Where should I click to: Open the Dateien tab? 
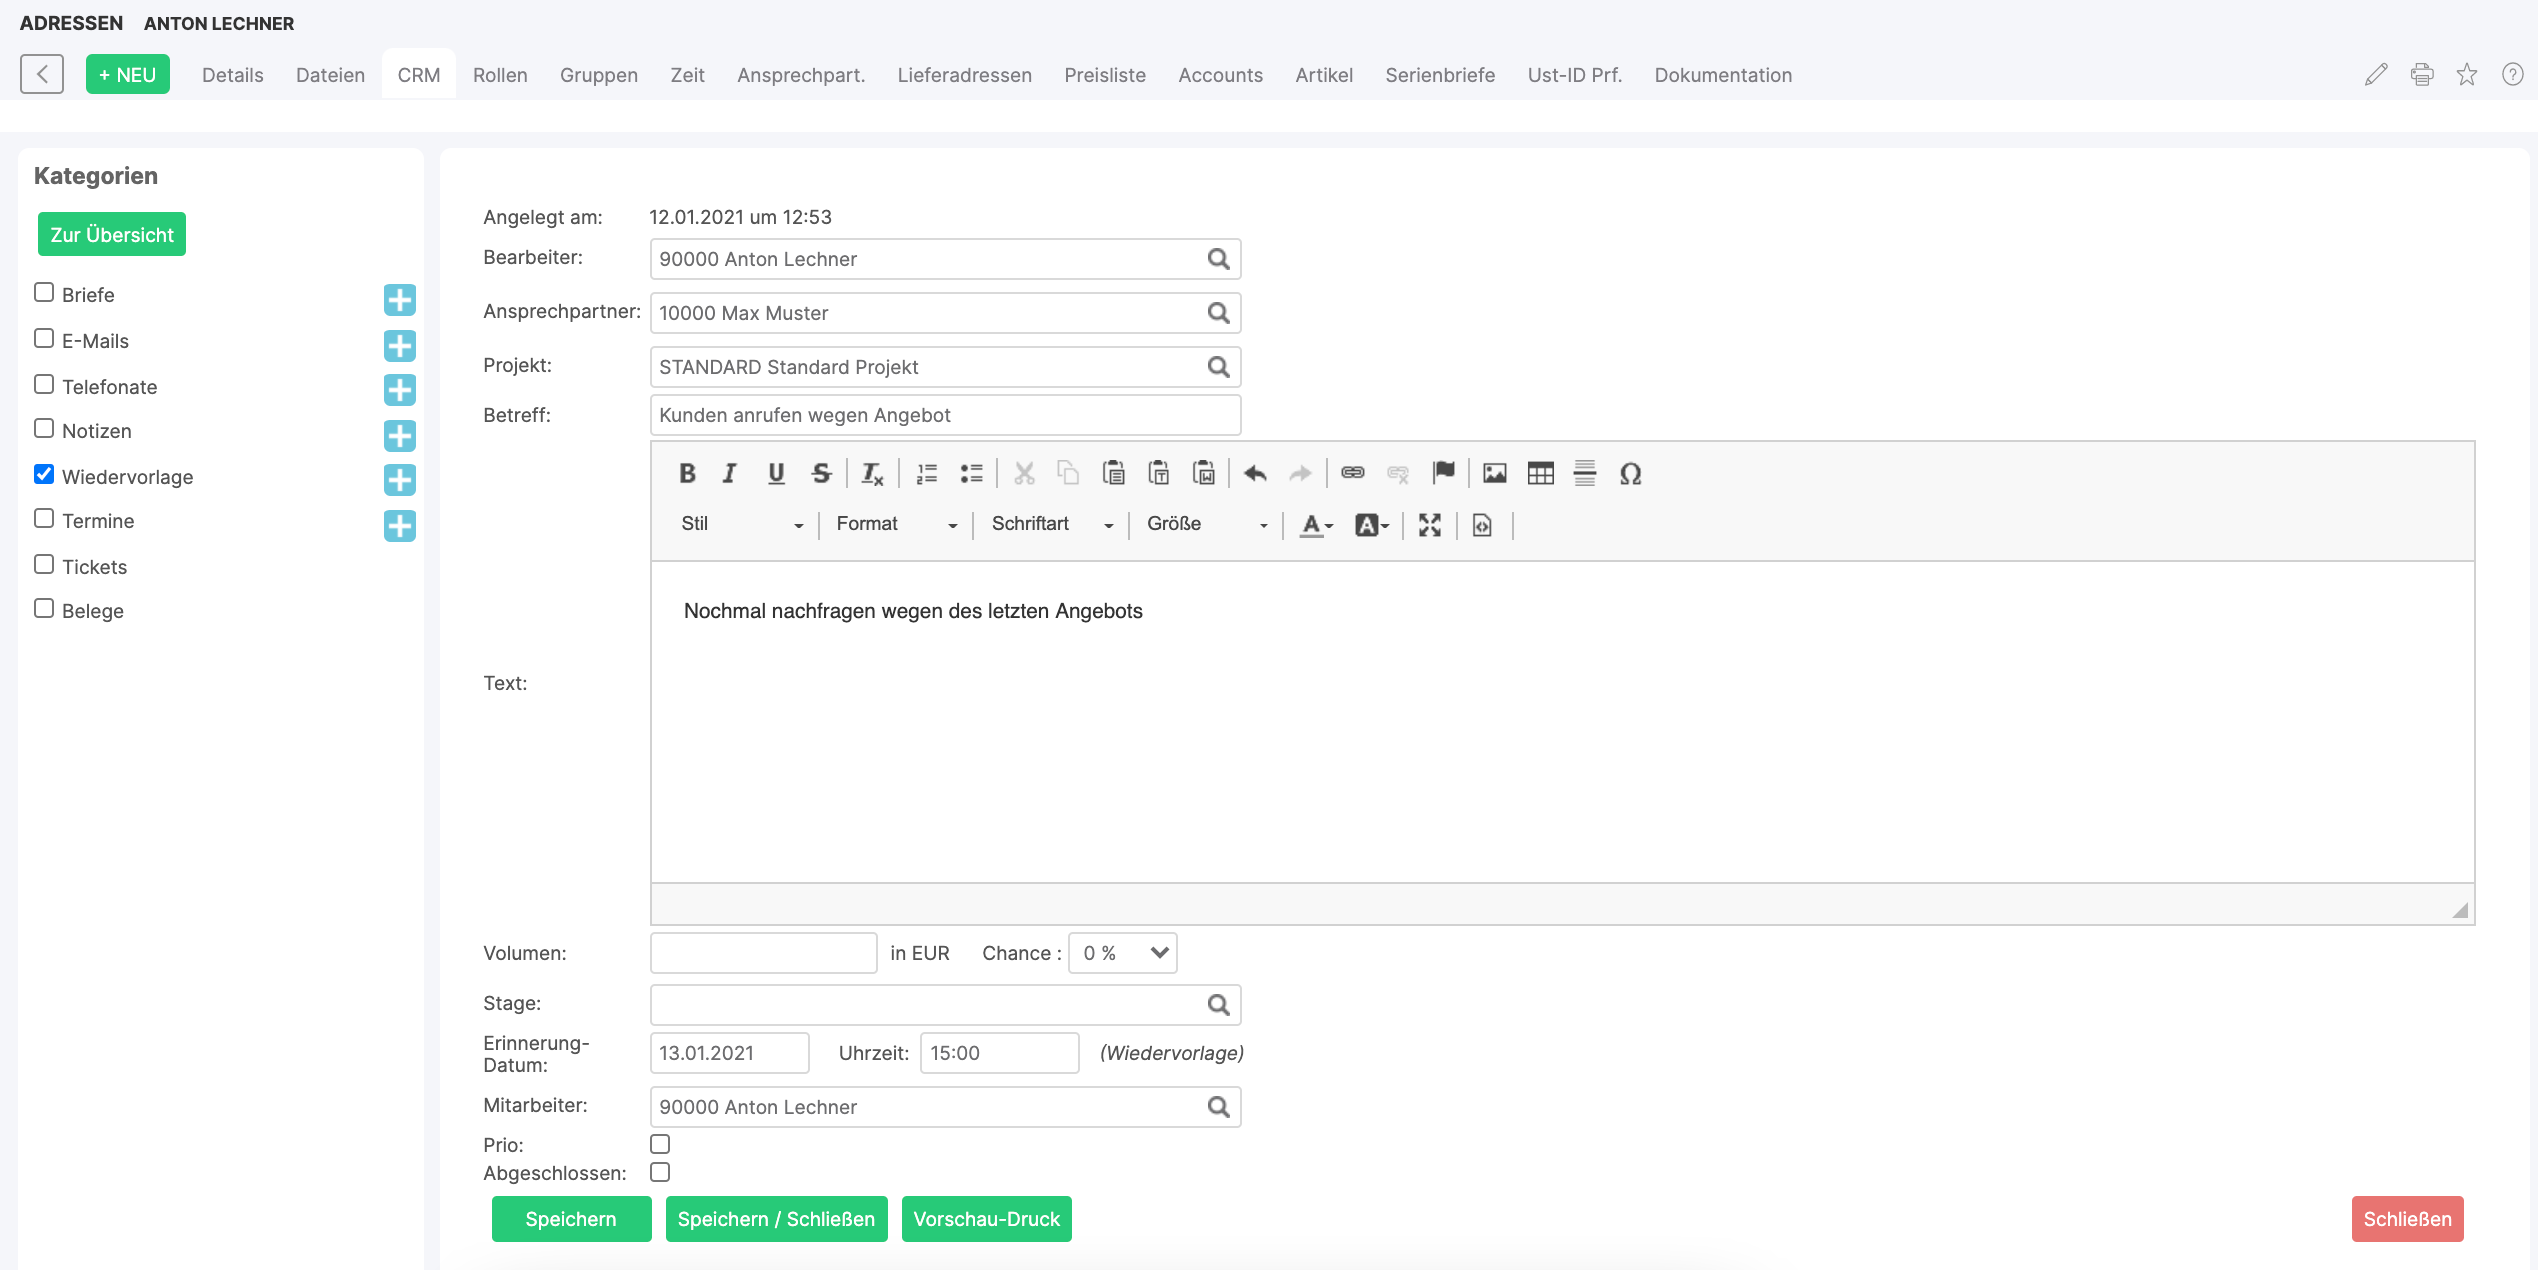click(330, 75)
